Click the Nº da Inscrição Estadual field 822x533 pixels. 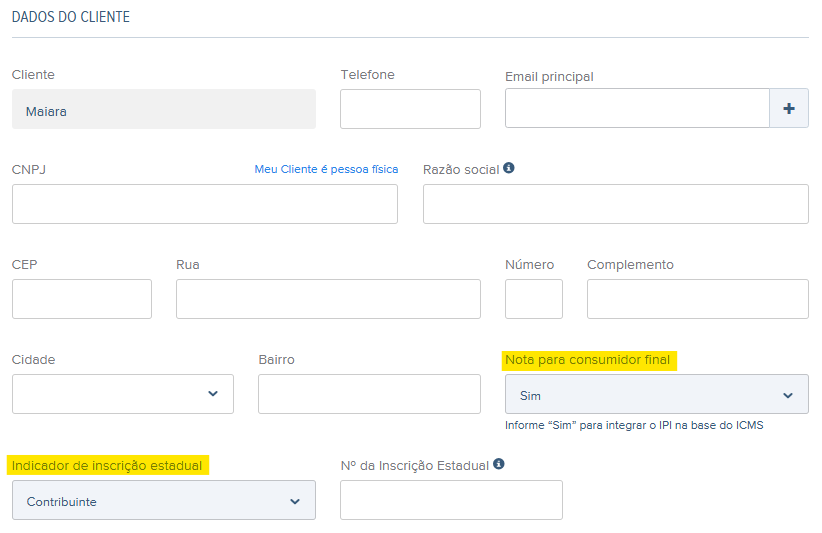coord(451,500)
